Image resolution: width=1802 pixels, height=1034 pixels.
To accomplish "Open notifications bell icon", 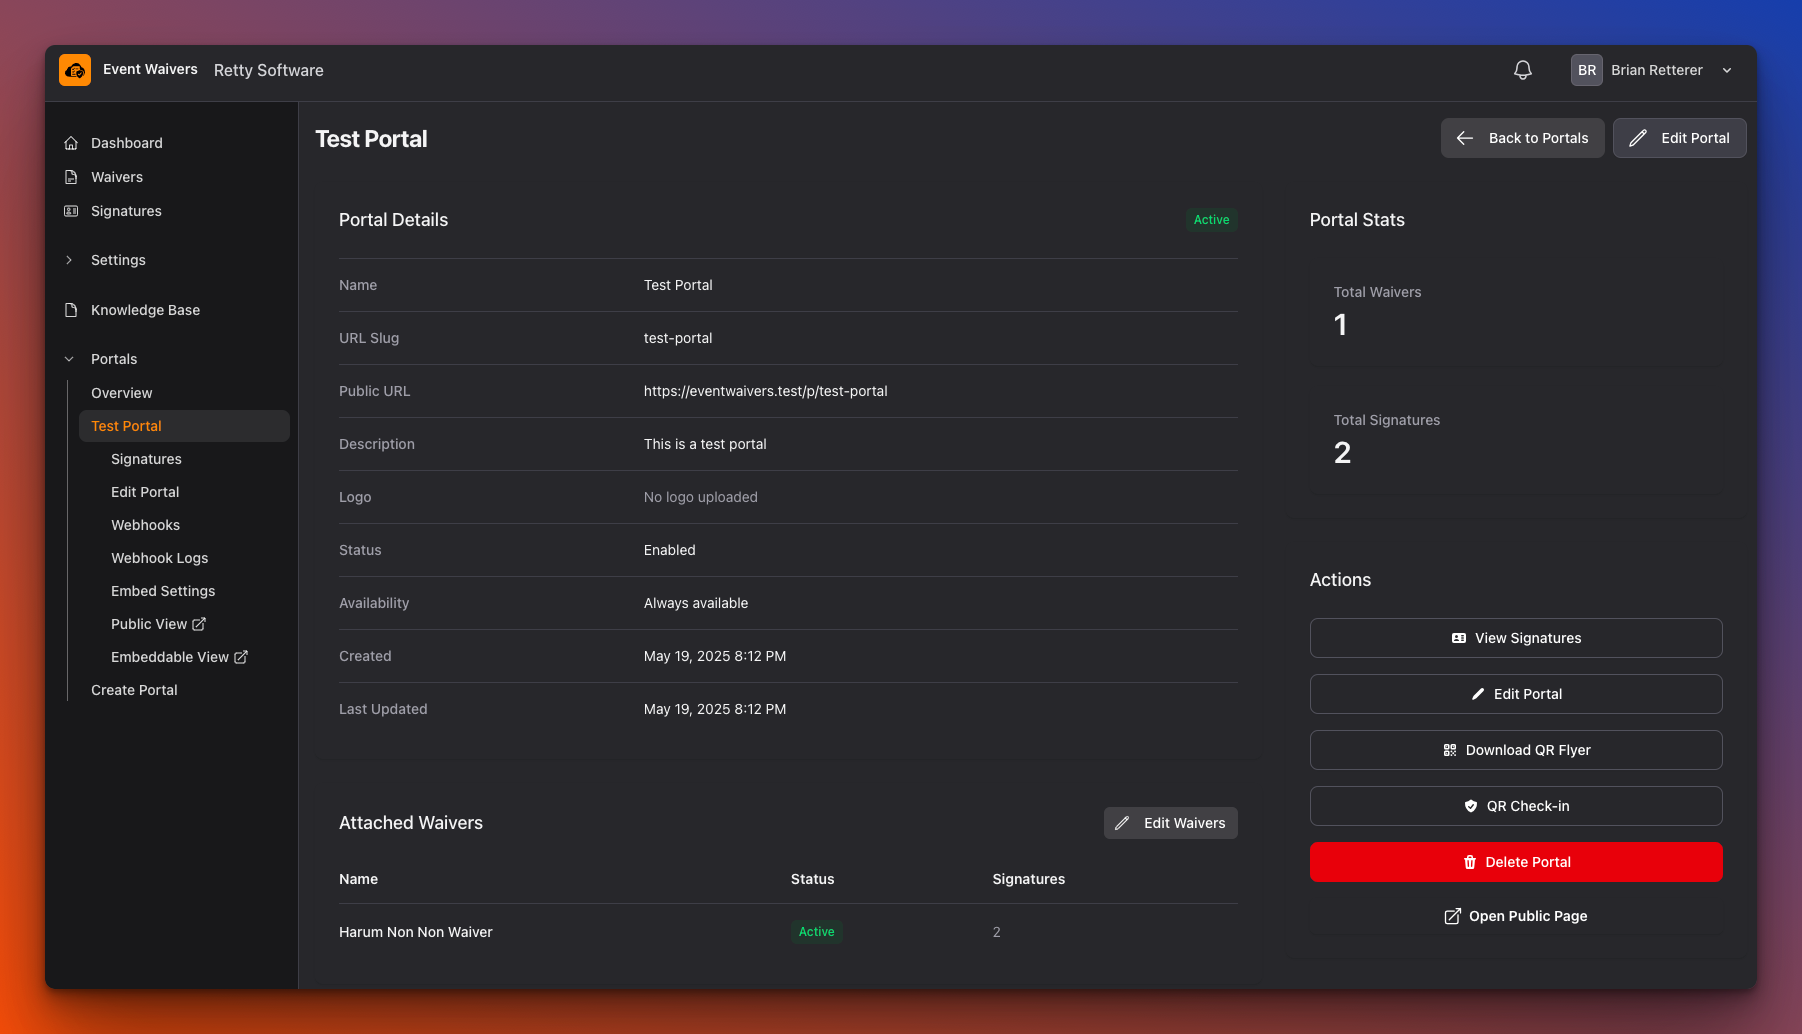I will click(x=1522, y=70).
